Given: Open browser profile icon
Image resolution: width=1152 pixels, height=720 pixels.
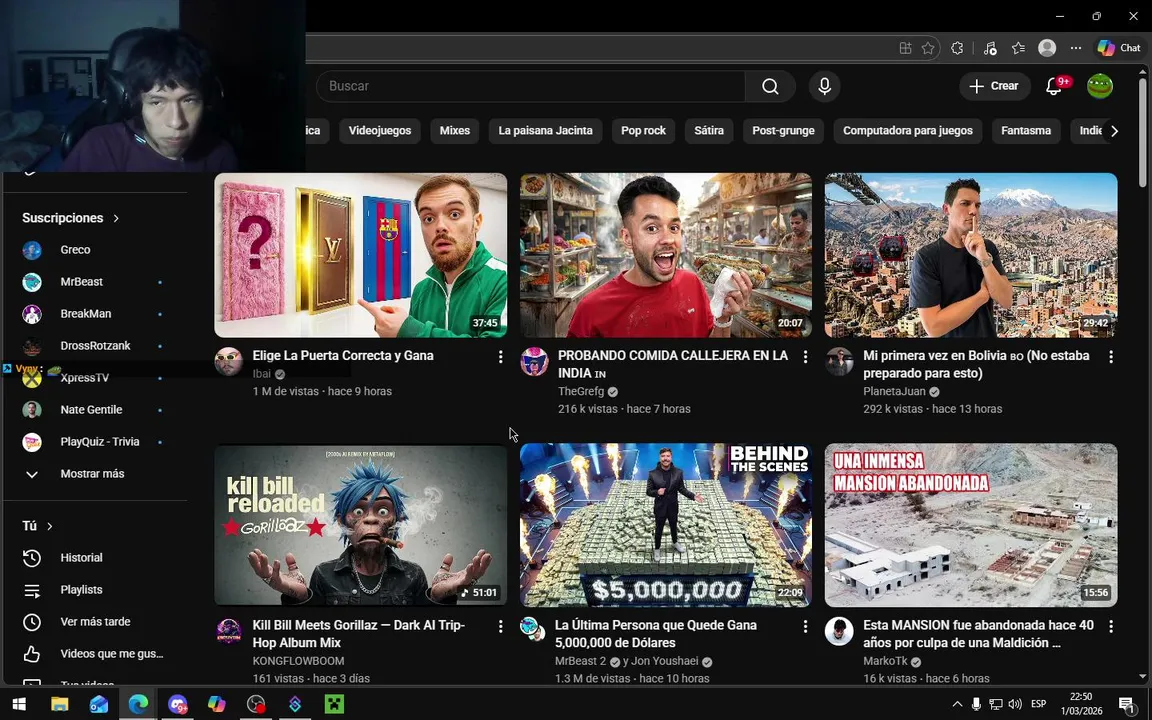Looking at the screenshot, I should coord(1047,48).
